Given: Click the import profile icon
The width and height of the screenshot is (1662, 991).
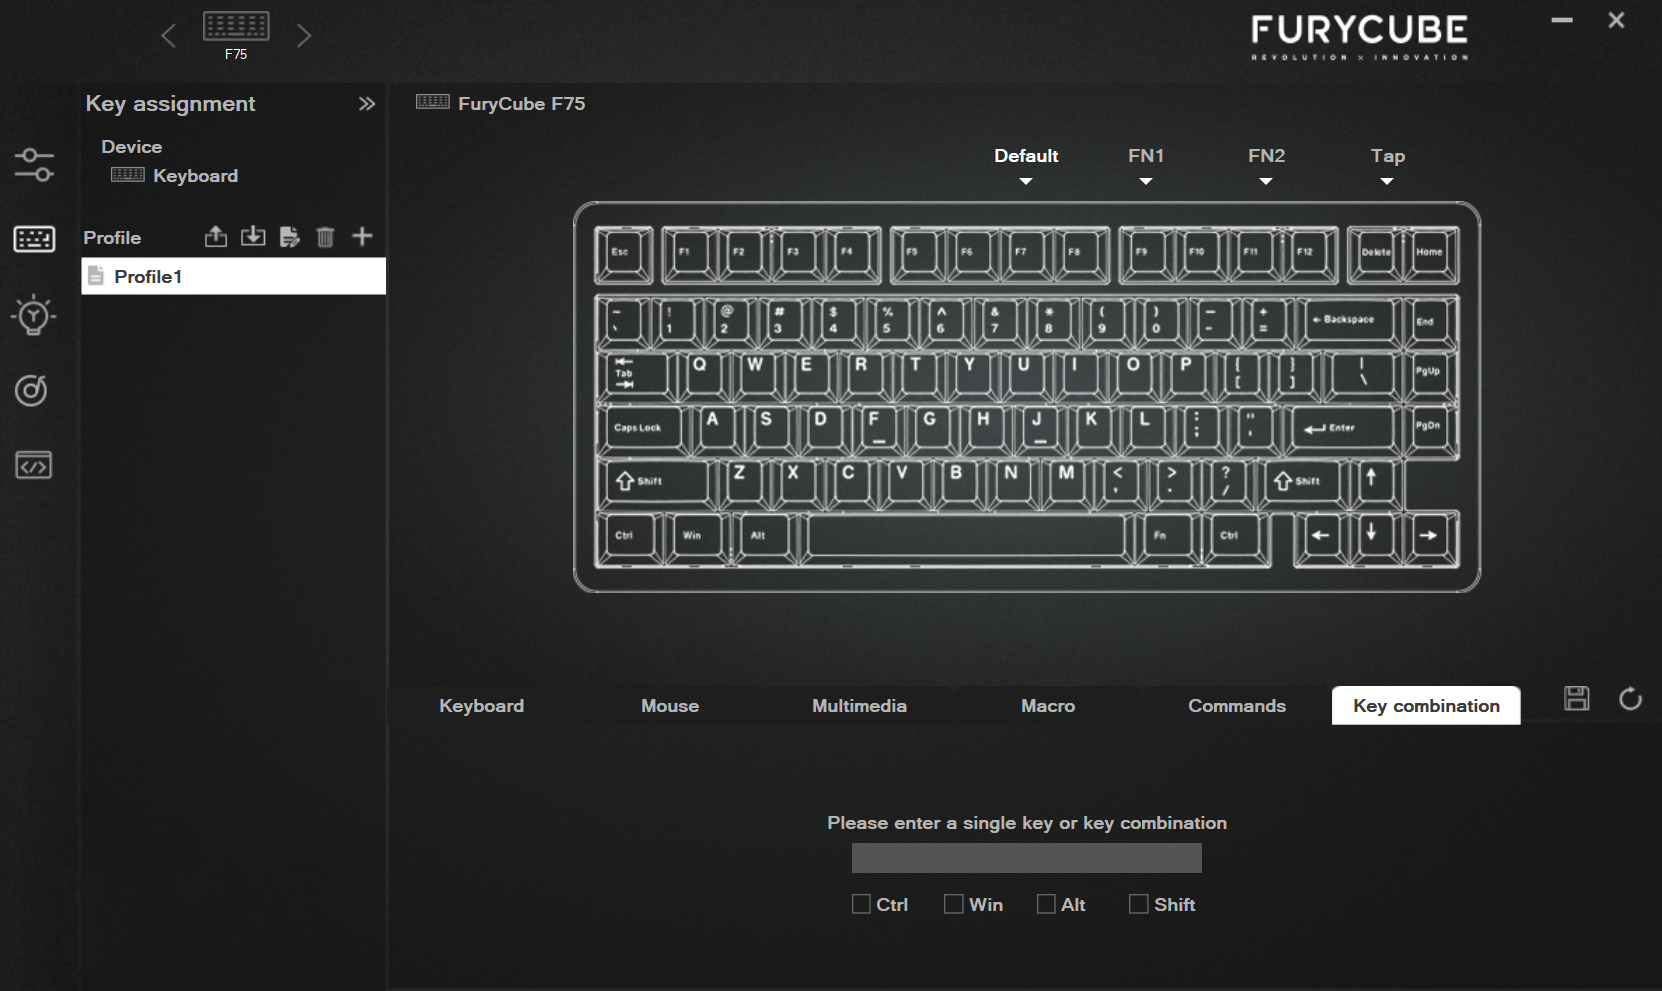Looking at the screenshot, I should point(253,236).
